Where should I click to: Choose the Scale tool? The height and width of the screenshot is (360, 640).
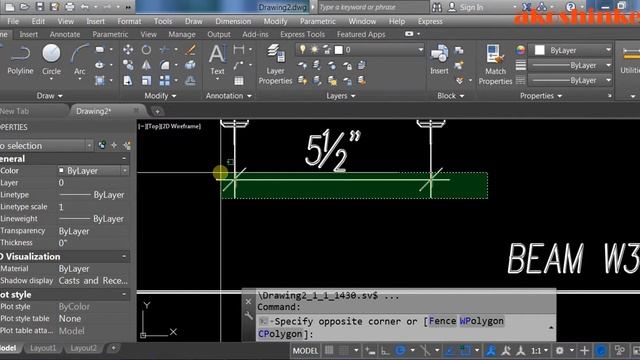point(146,80)
